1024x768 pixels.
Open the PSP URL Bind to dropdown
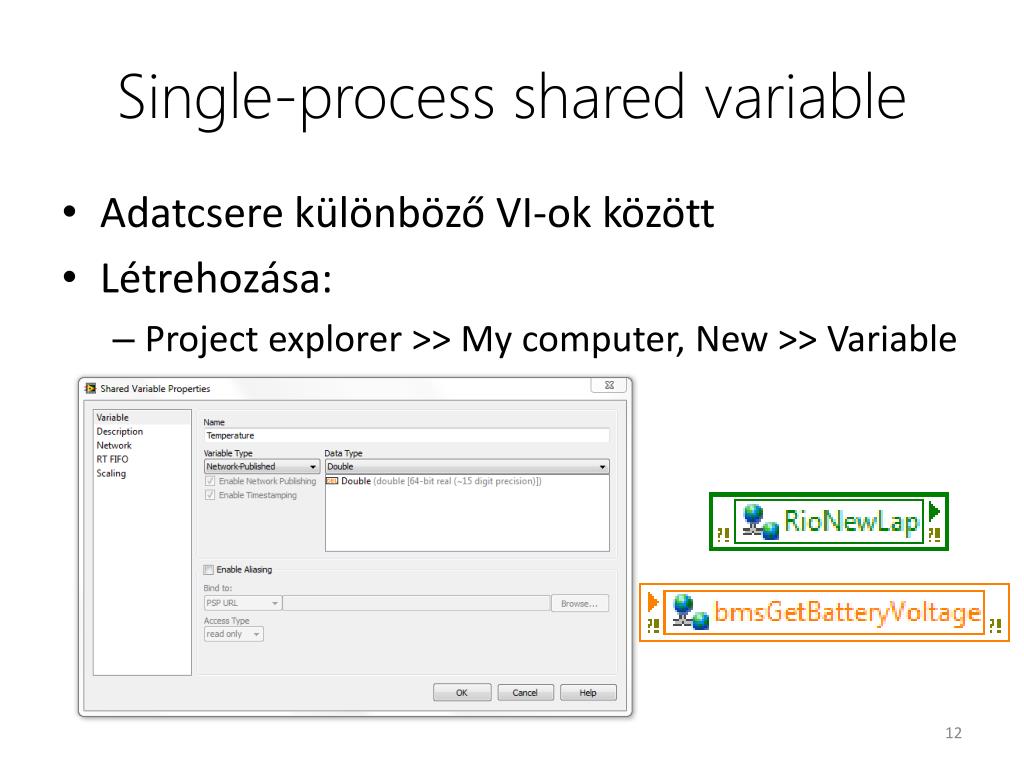[x=242, y=603]
